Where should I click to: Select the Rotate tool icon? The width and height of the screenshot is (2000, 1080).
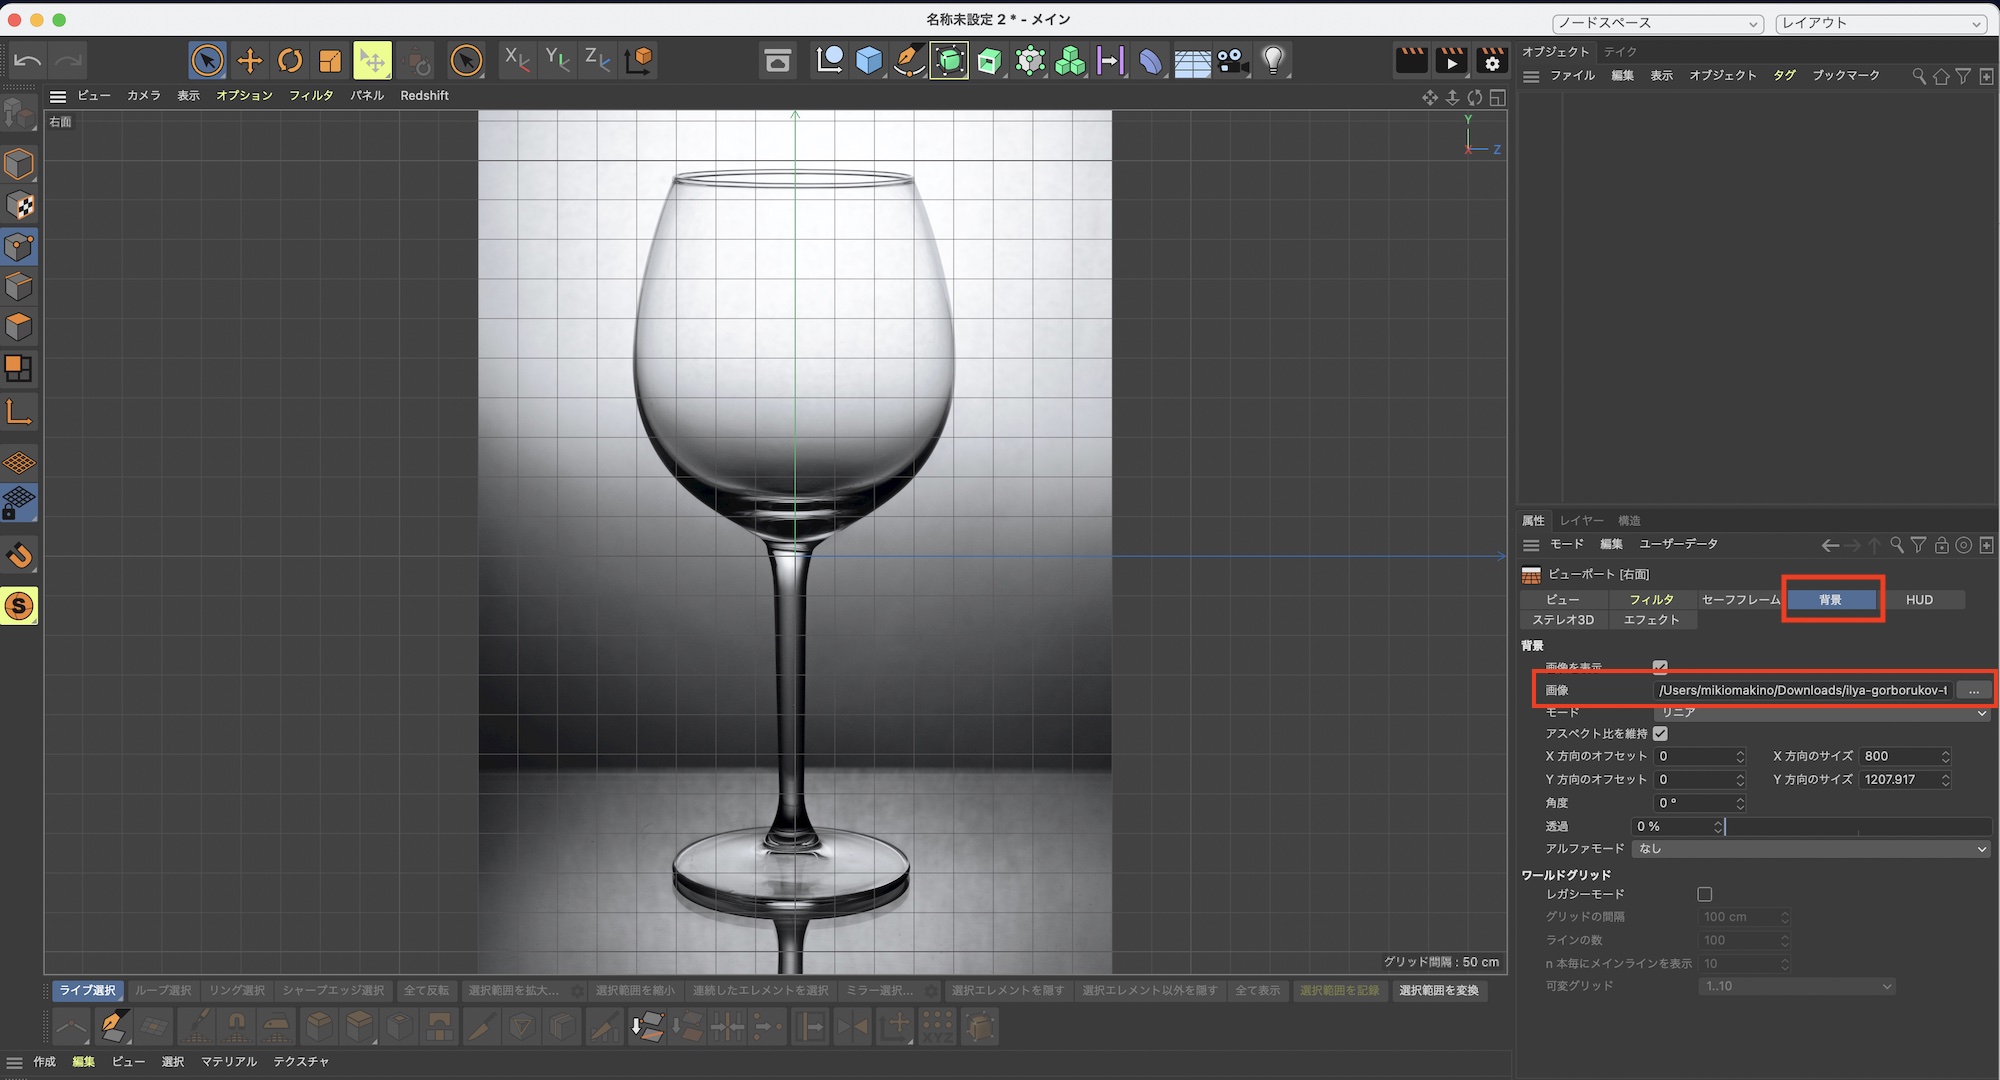[x=290, y=61]
